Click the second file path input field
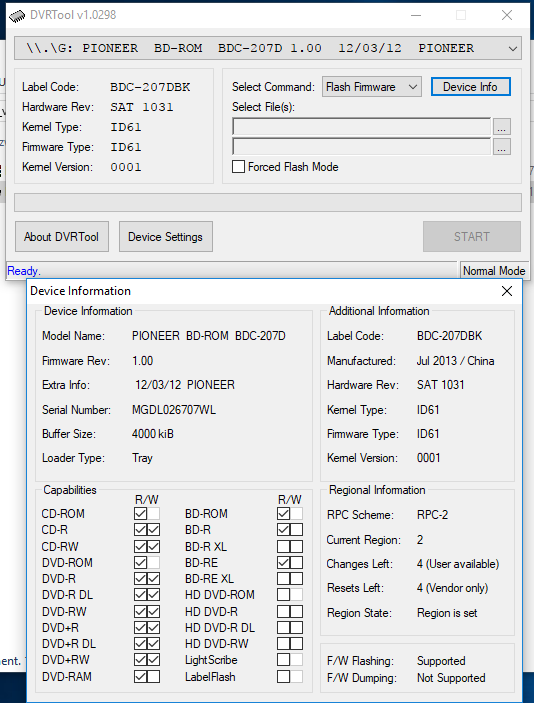The height and width of the screenshot is (703, 534). pos(361,147)
